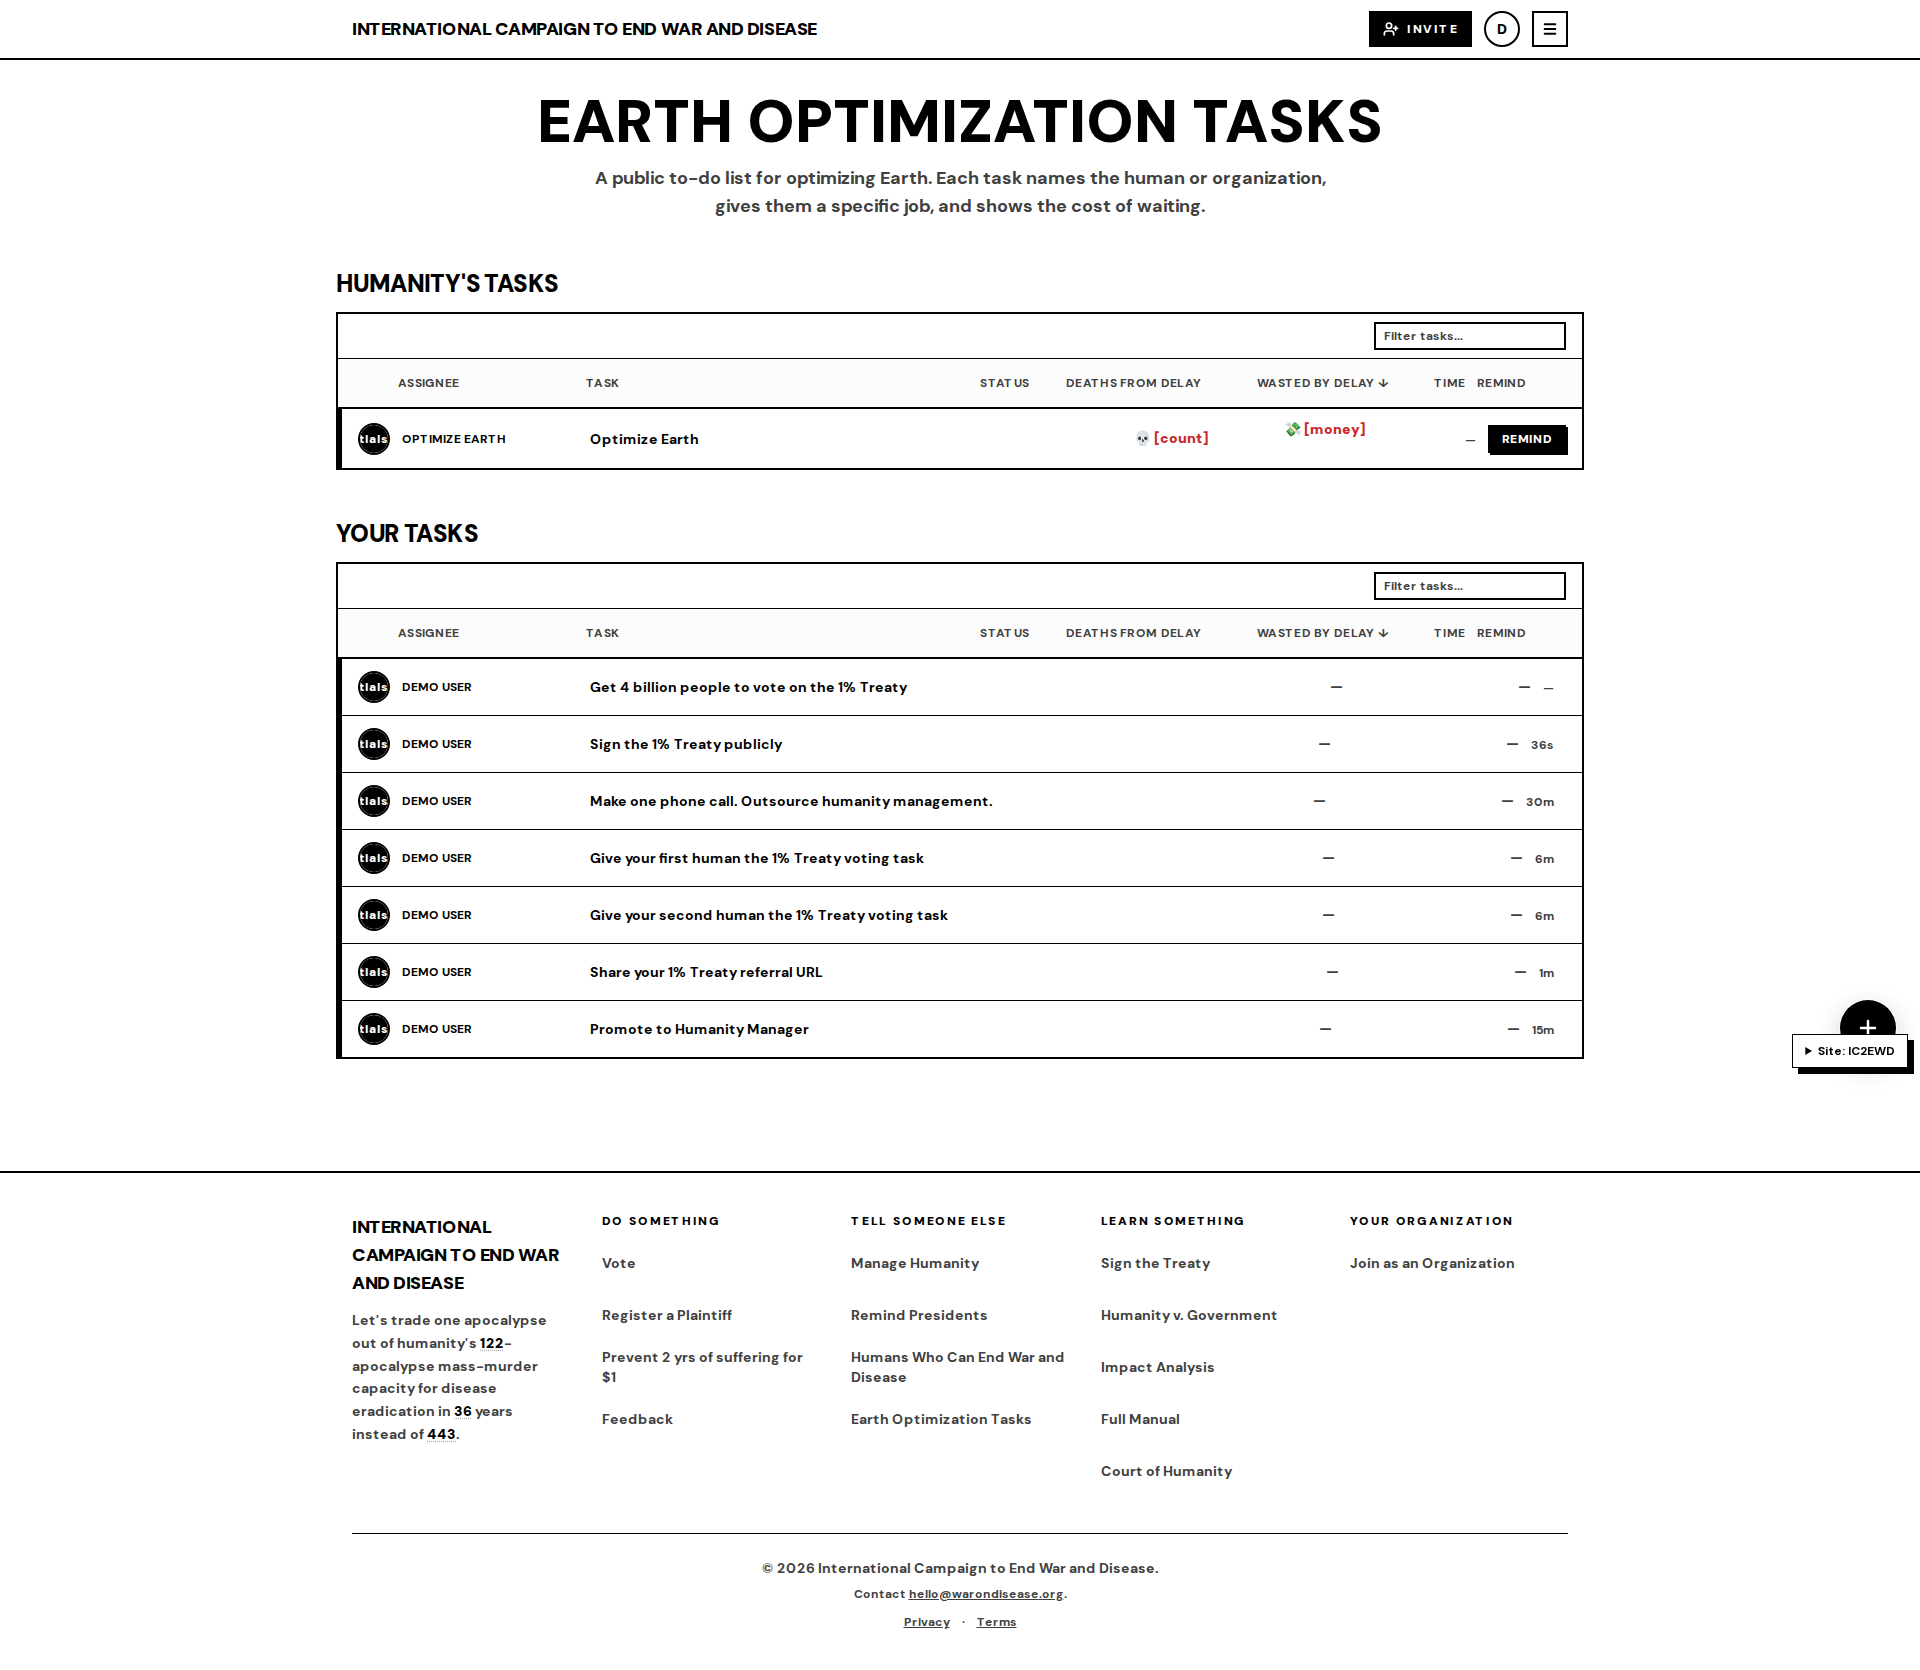Sort Humanity's Tasks by Wasted by Delay

tap(1322, 383)
